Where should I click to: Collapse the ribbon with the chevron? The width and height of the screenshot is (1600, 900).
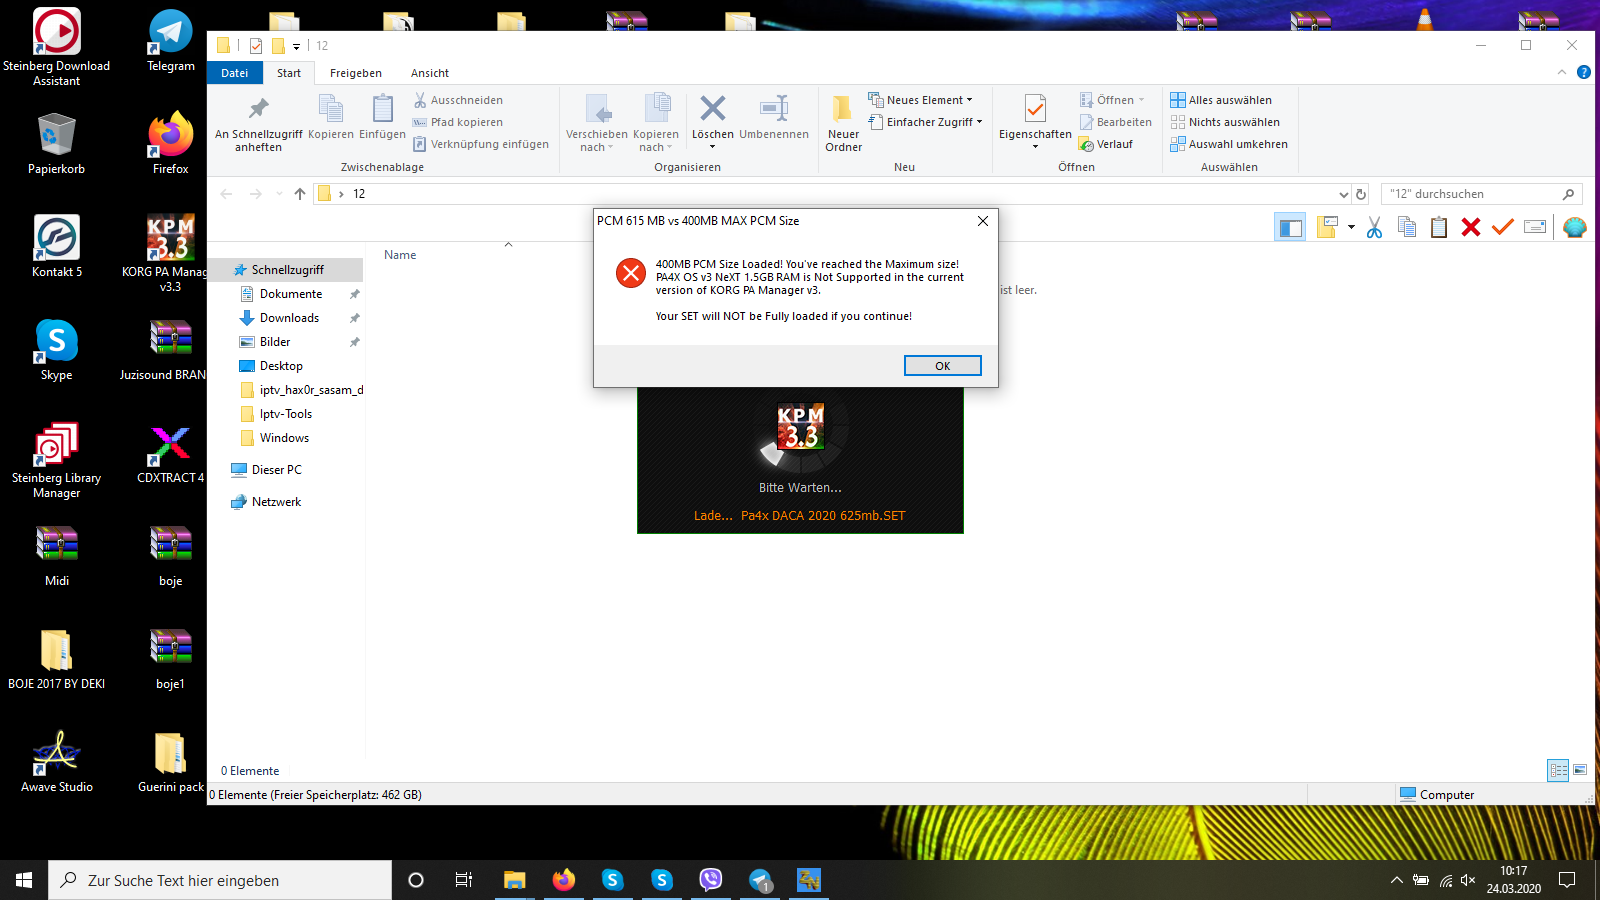pyautogui.click(x=1562, y=72)
